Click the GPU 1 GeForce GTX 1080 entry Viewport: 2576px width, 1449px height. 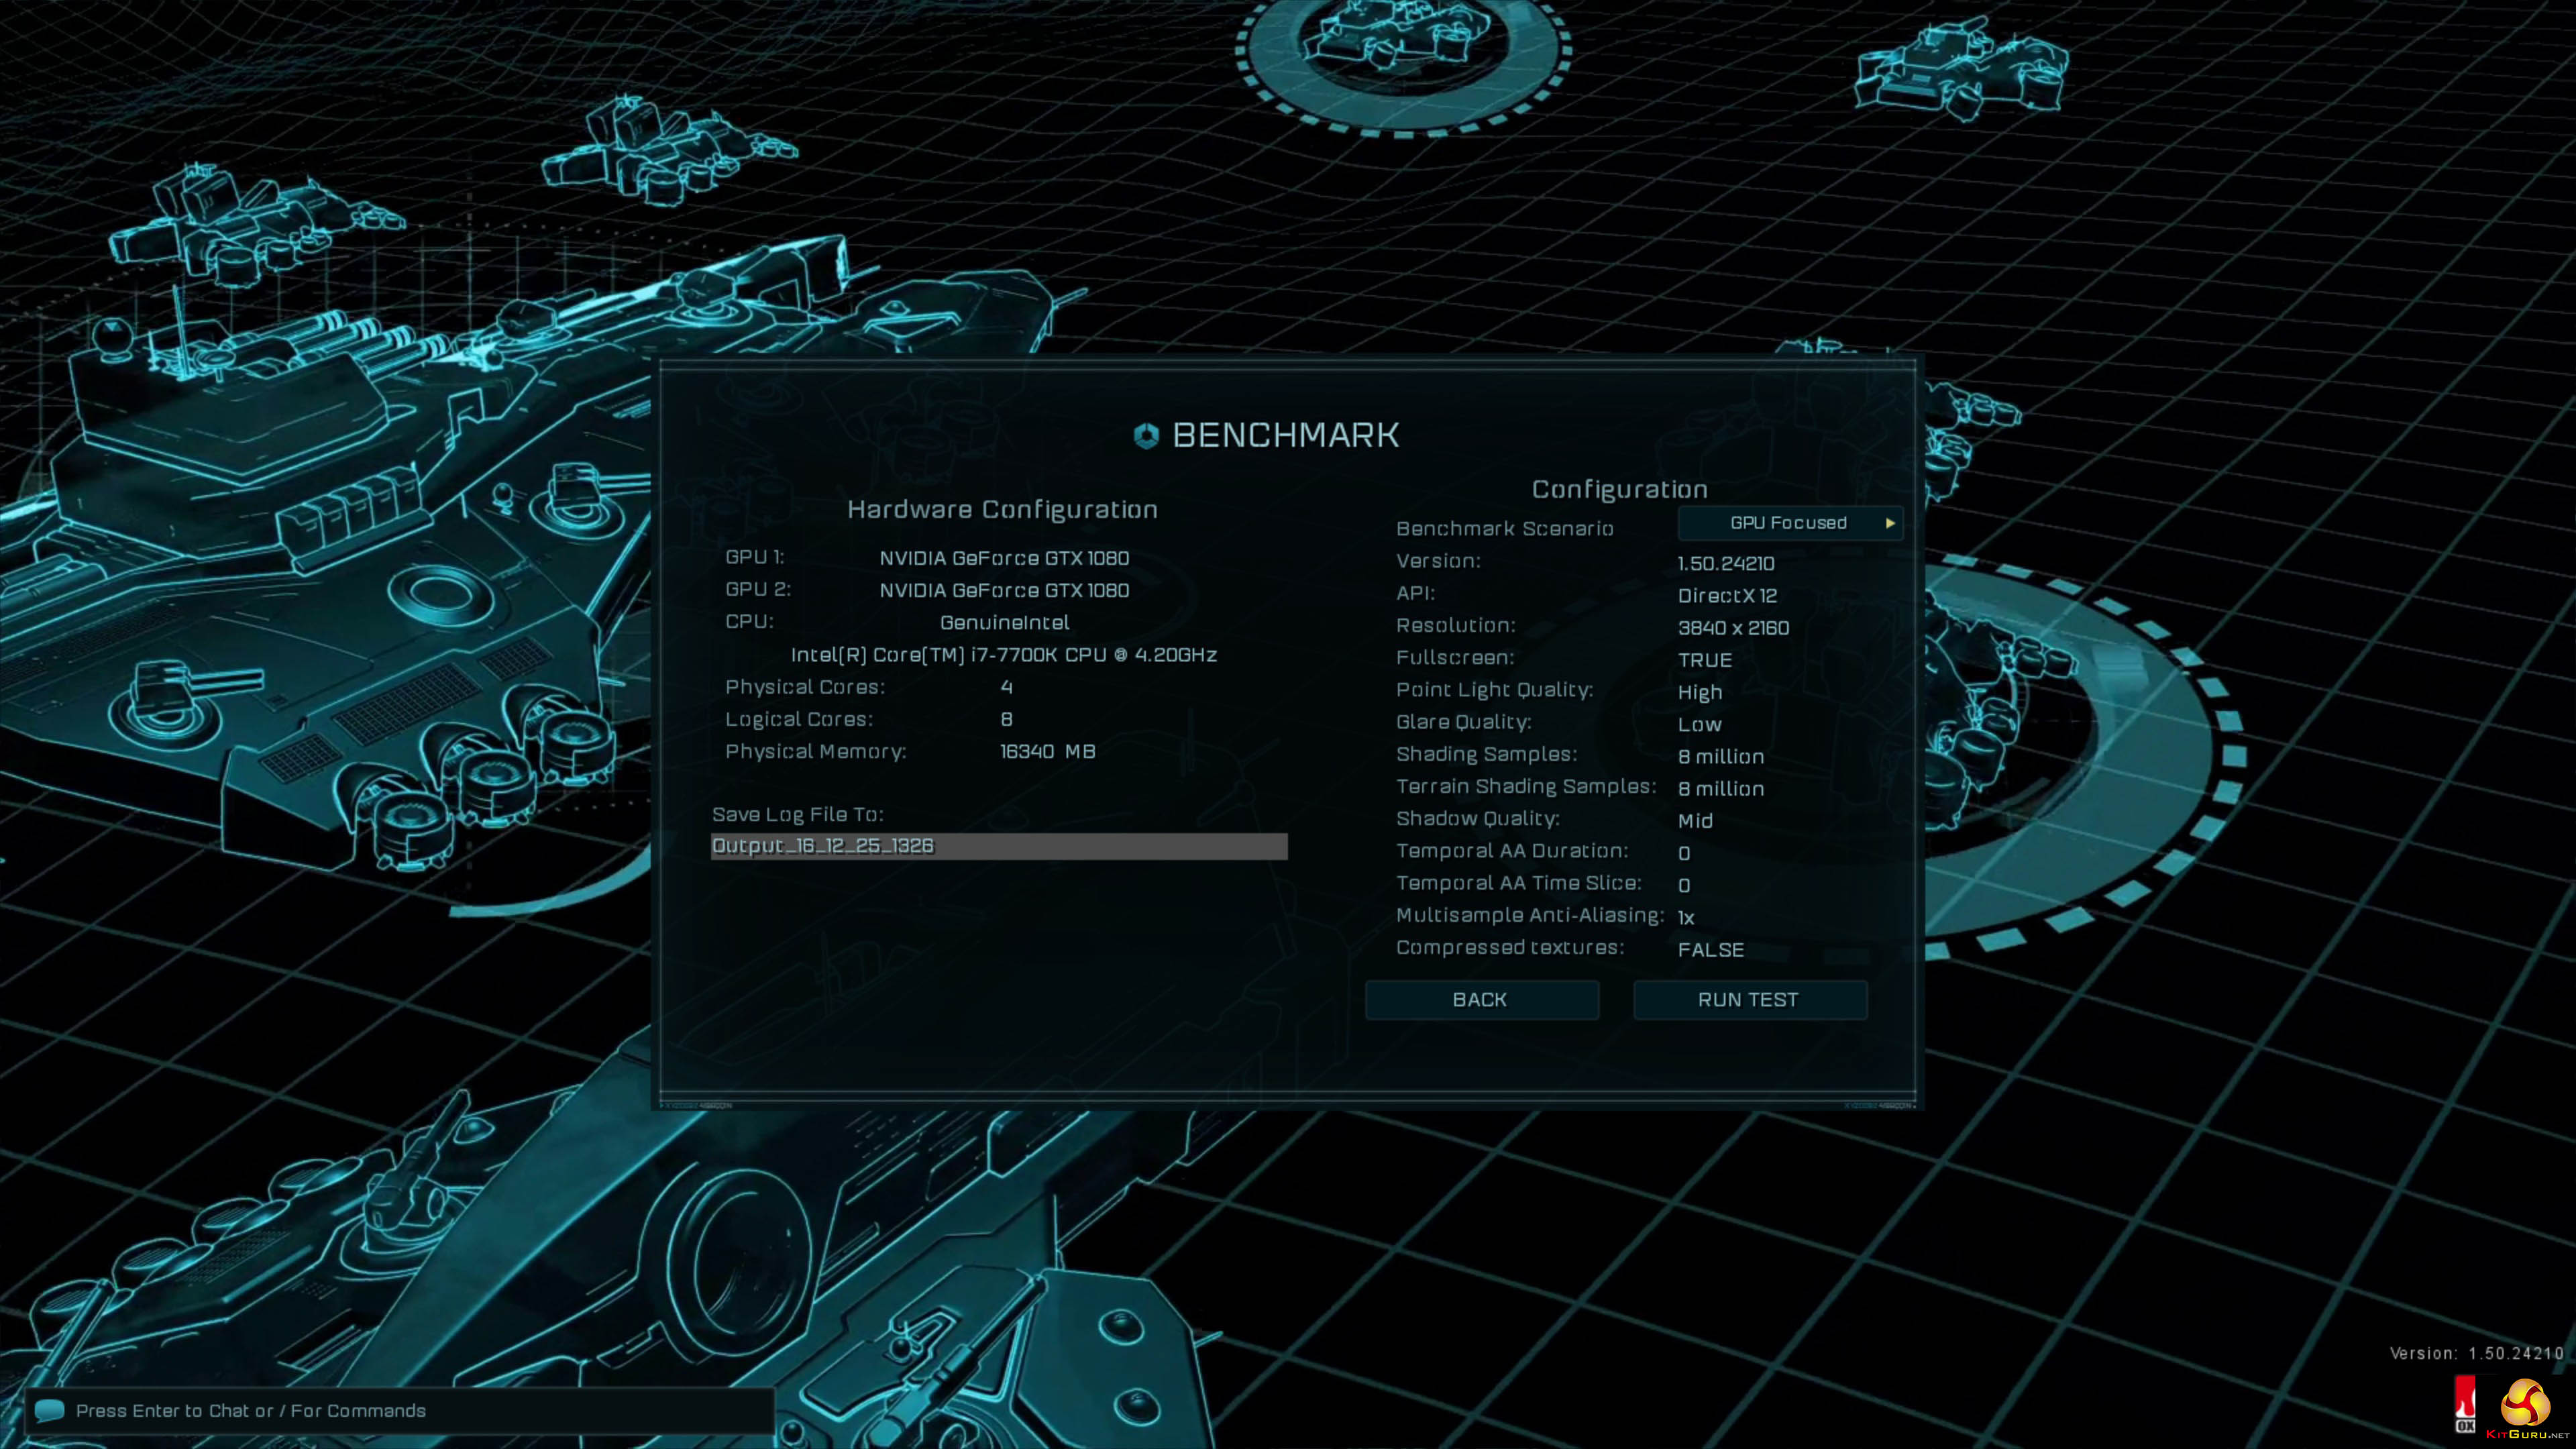pyautogui.click(x=1004, y=558)
